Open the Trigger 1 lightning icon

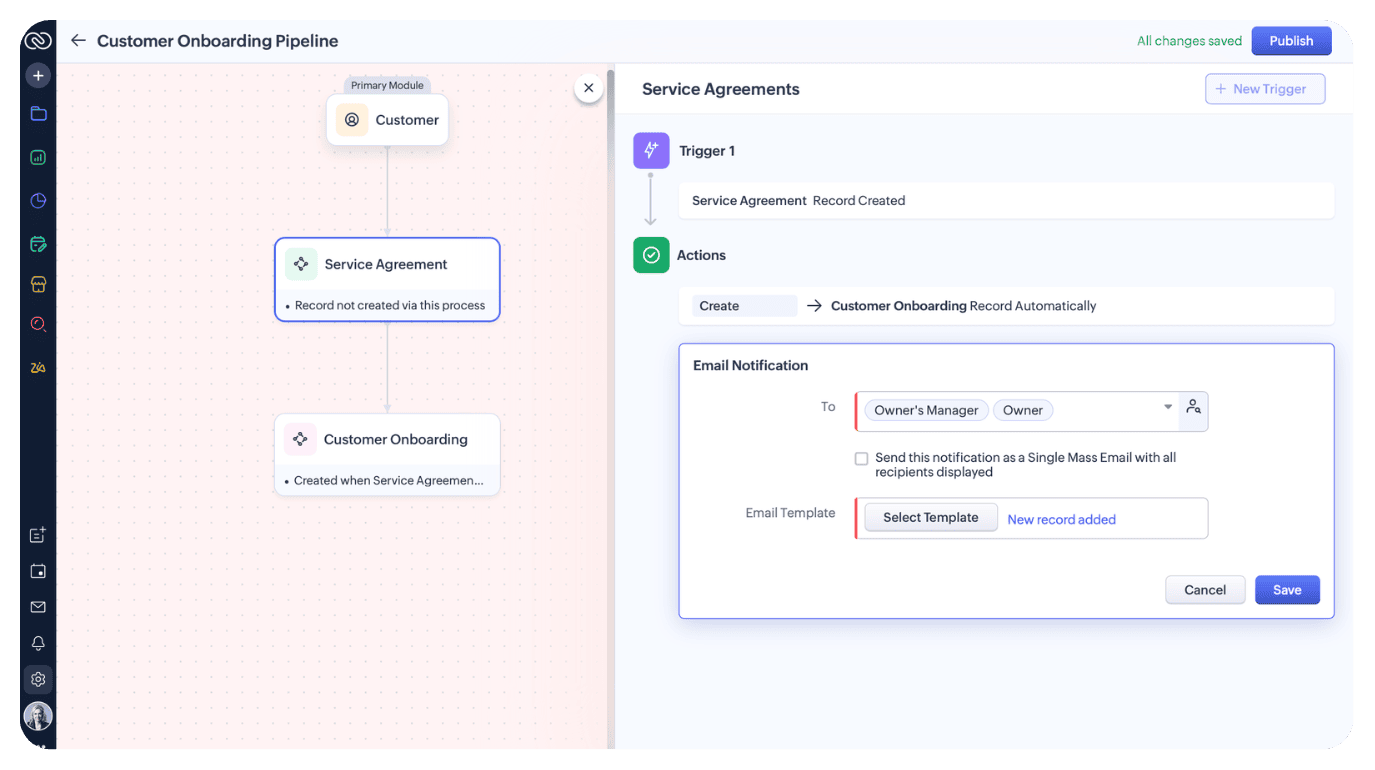[x=651, y=150]
